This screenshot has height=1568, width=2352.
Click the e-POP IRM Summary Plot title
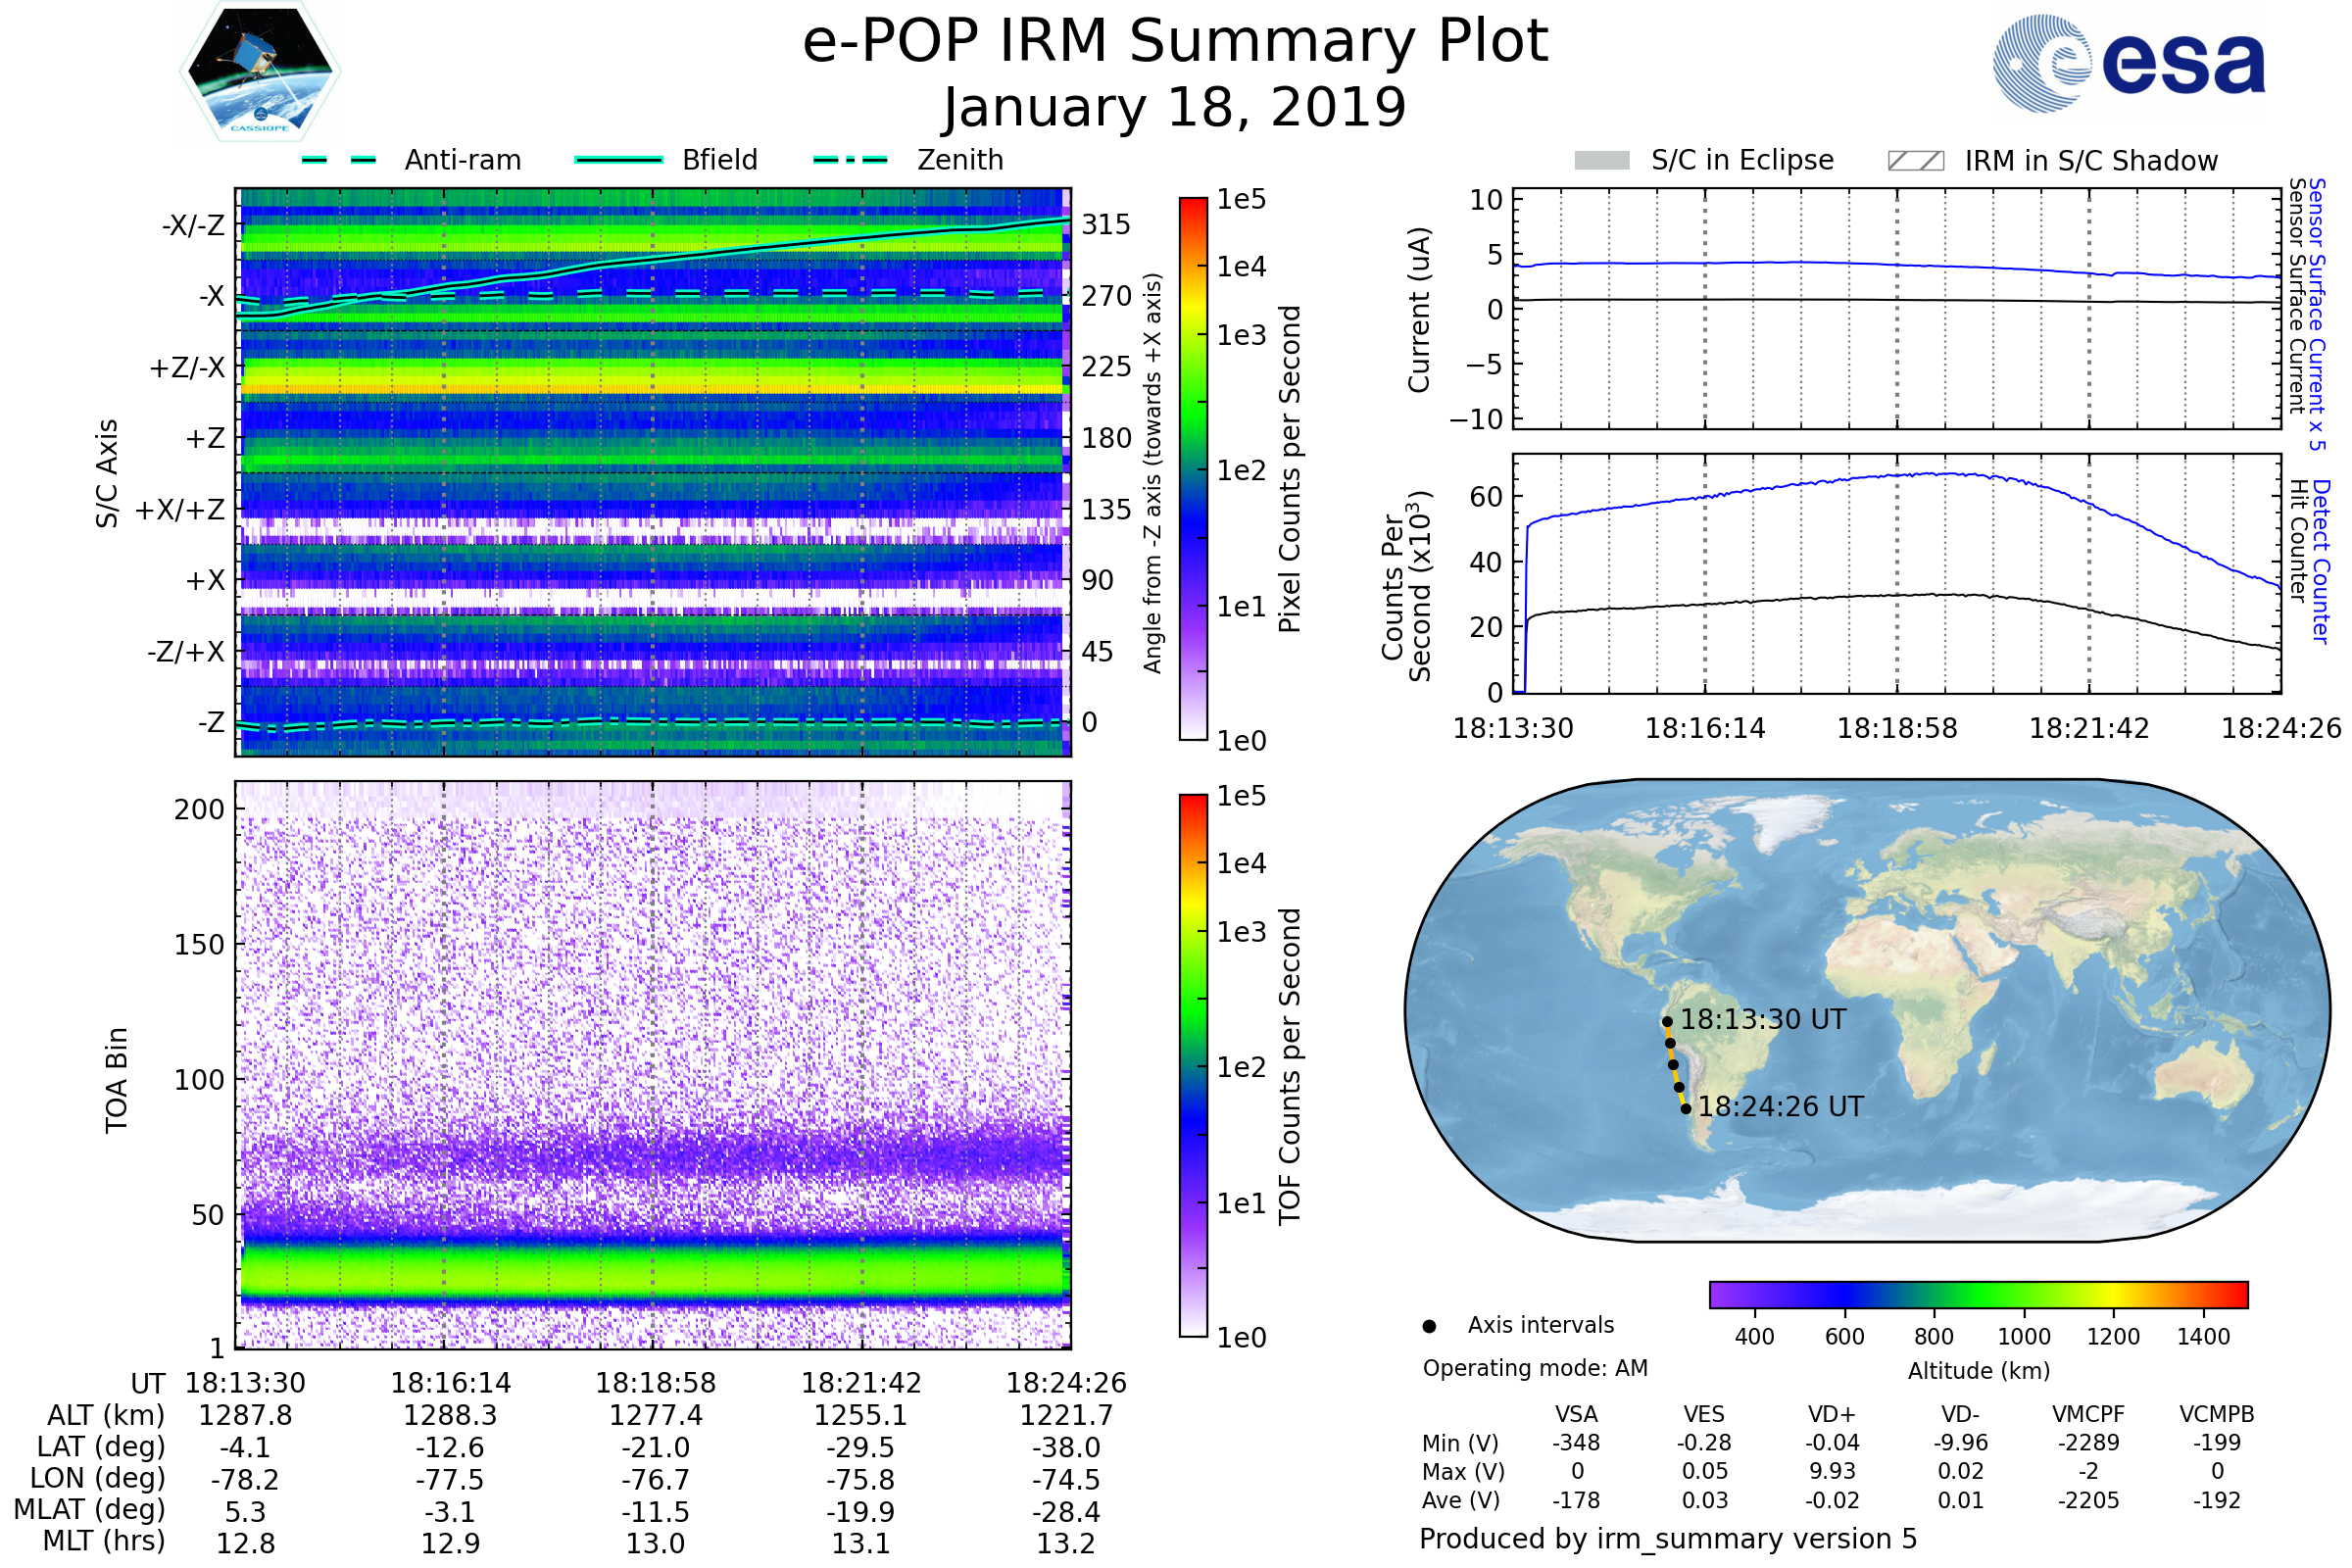pos(1175,42)
